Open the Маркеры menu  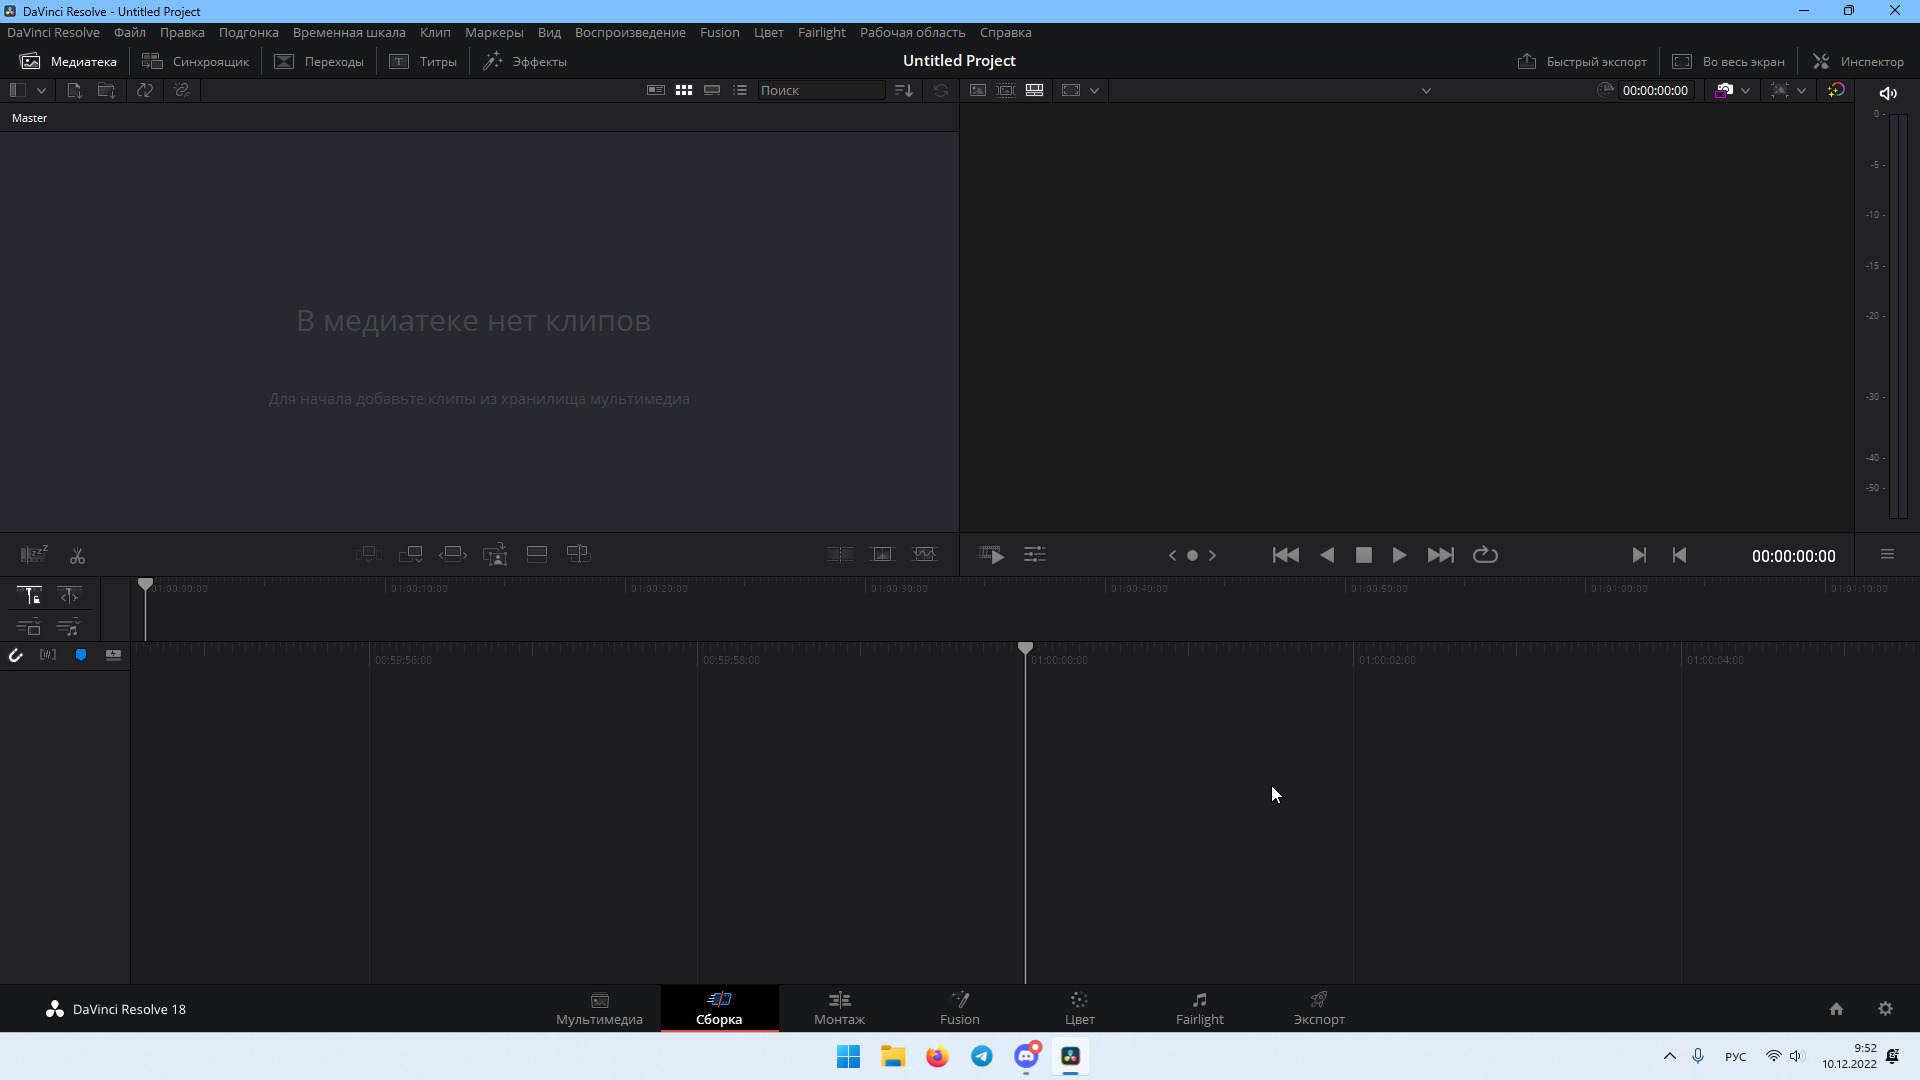tap(494, 32)
